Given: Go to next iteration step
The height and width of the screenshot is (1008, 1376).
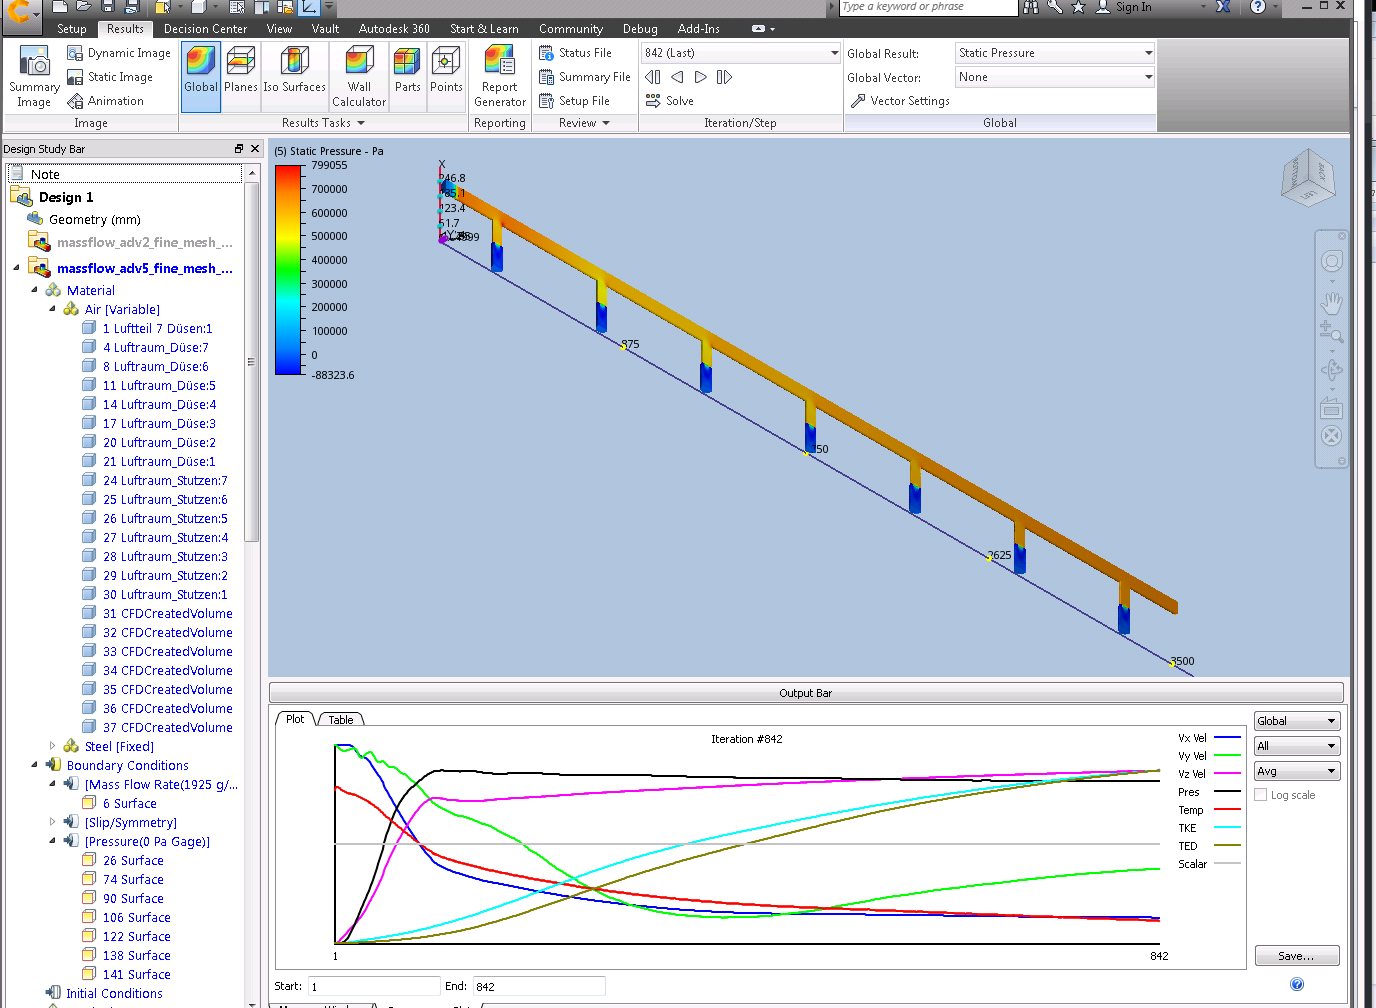Looking at the screenshot, I should pos(701,77).
